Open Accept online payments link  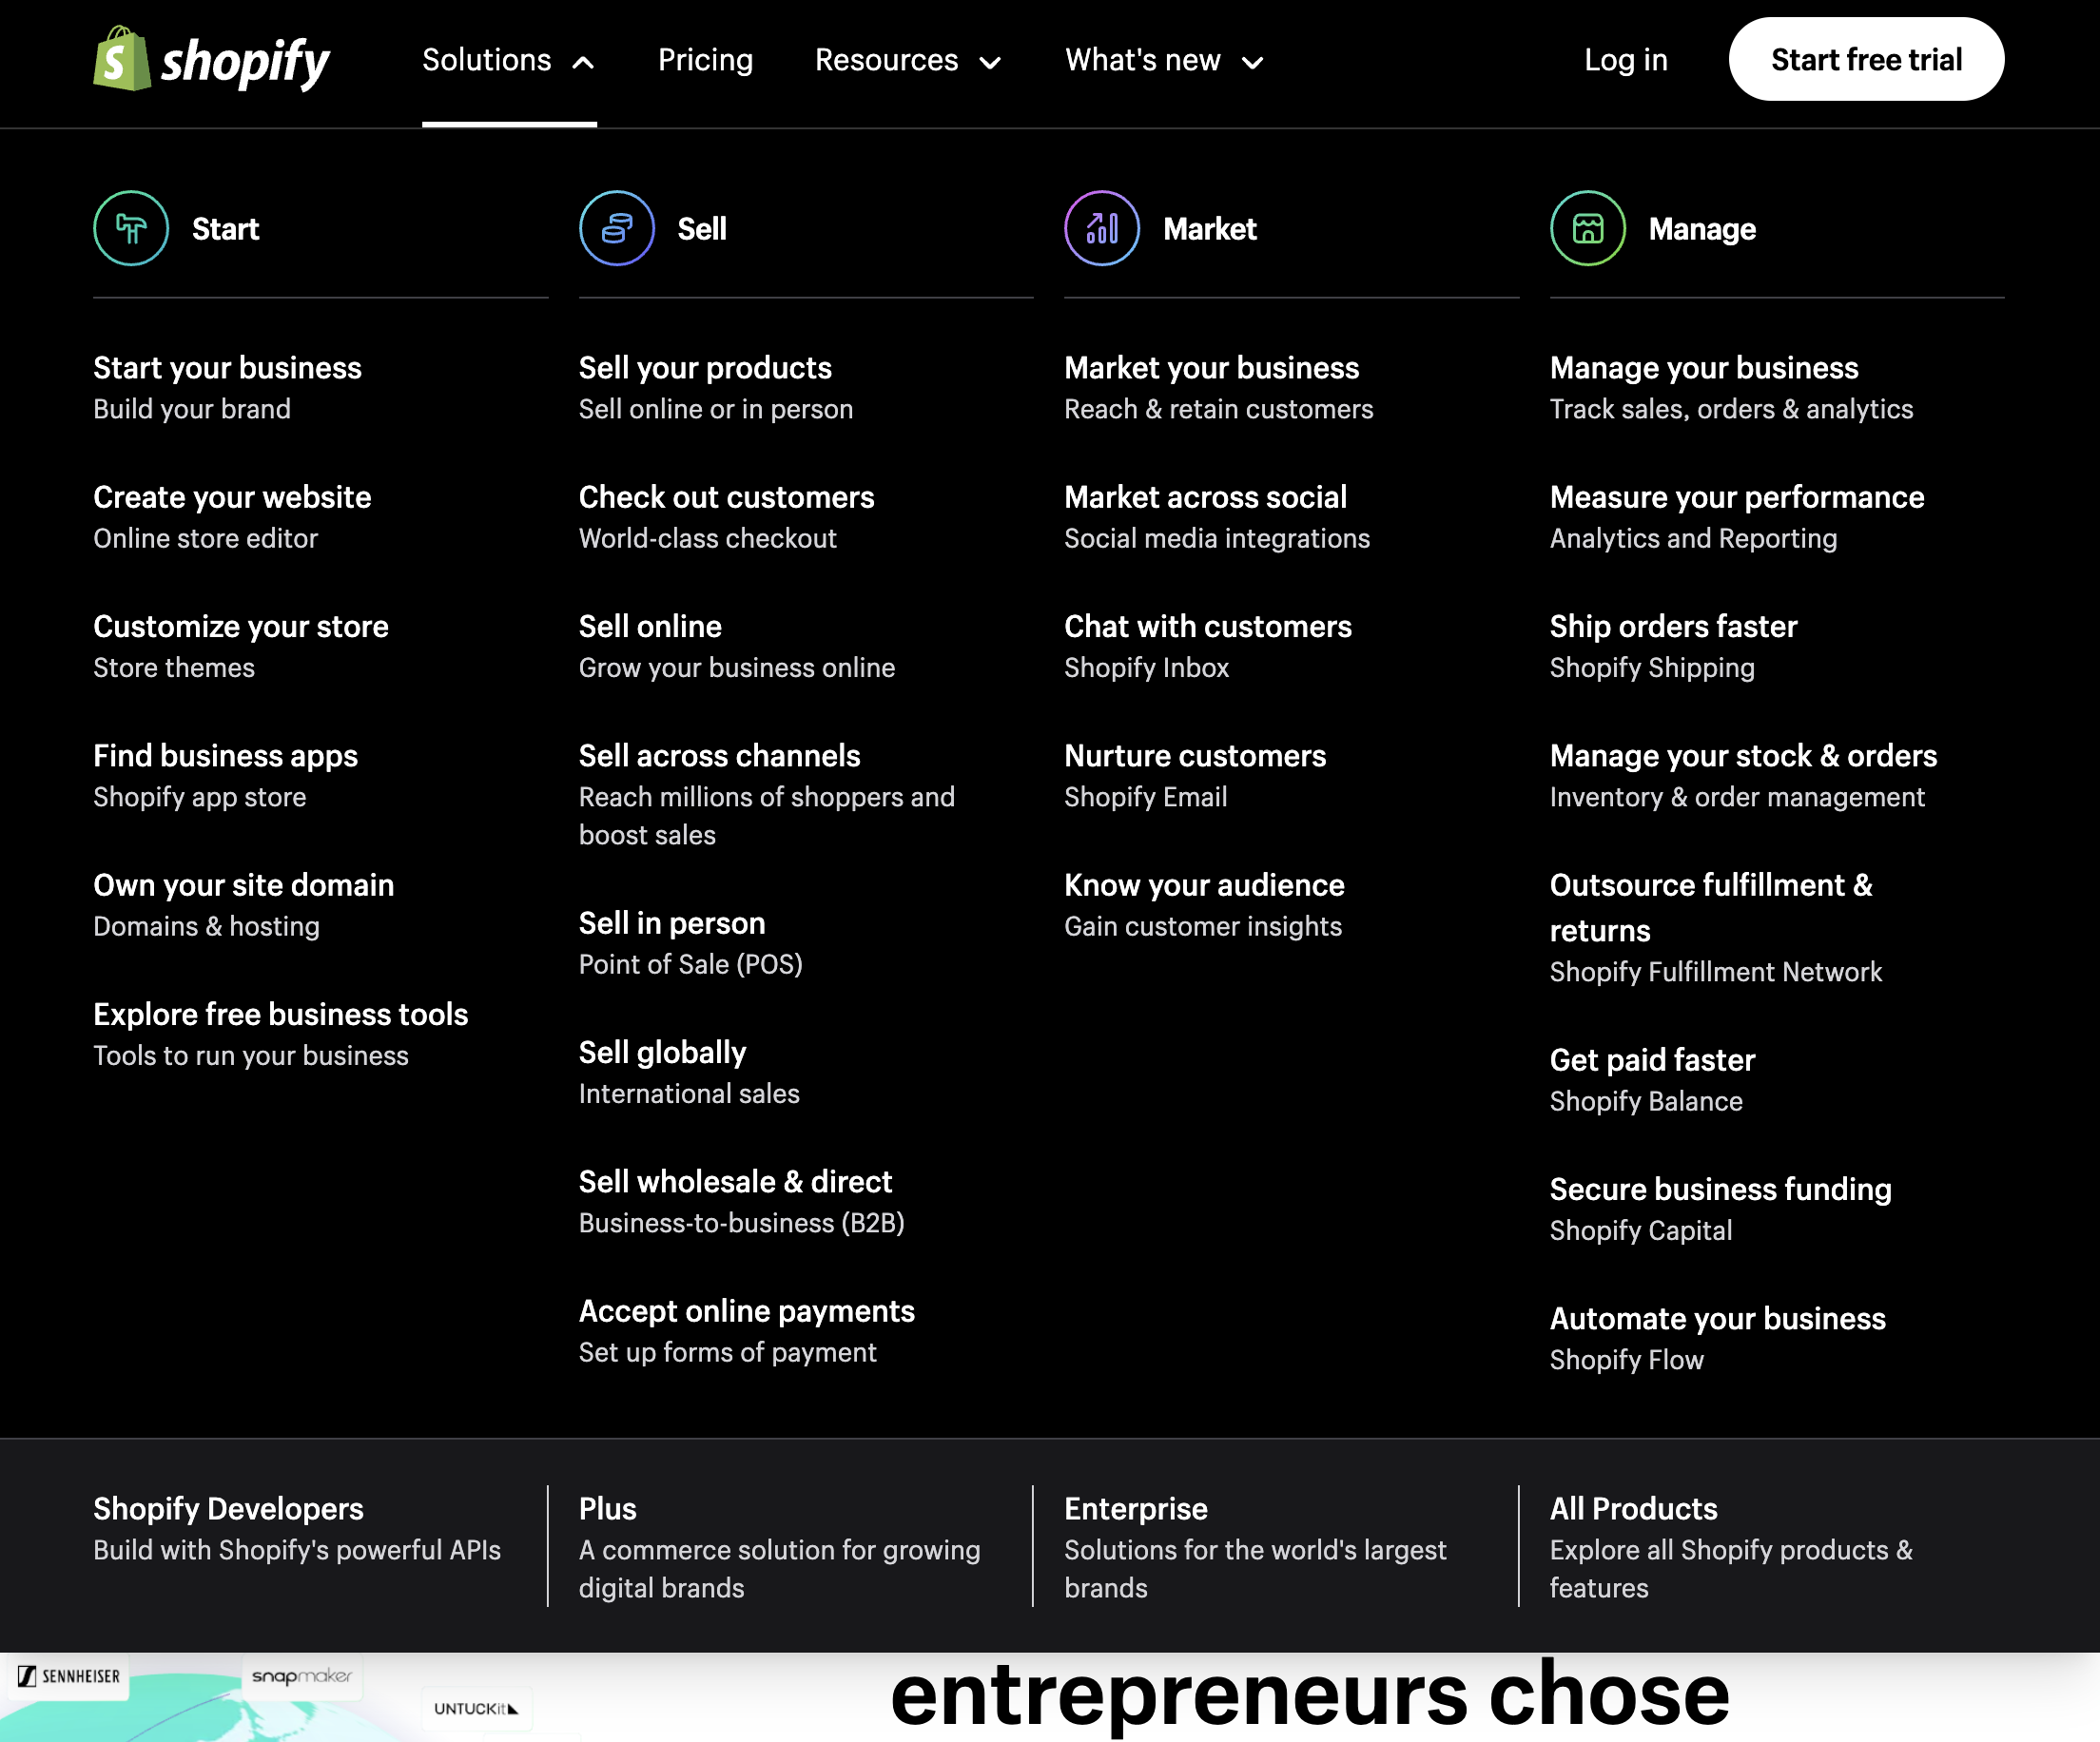coord(746,1311)
